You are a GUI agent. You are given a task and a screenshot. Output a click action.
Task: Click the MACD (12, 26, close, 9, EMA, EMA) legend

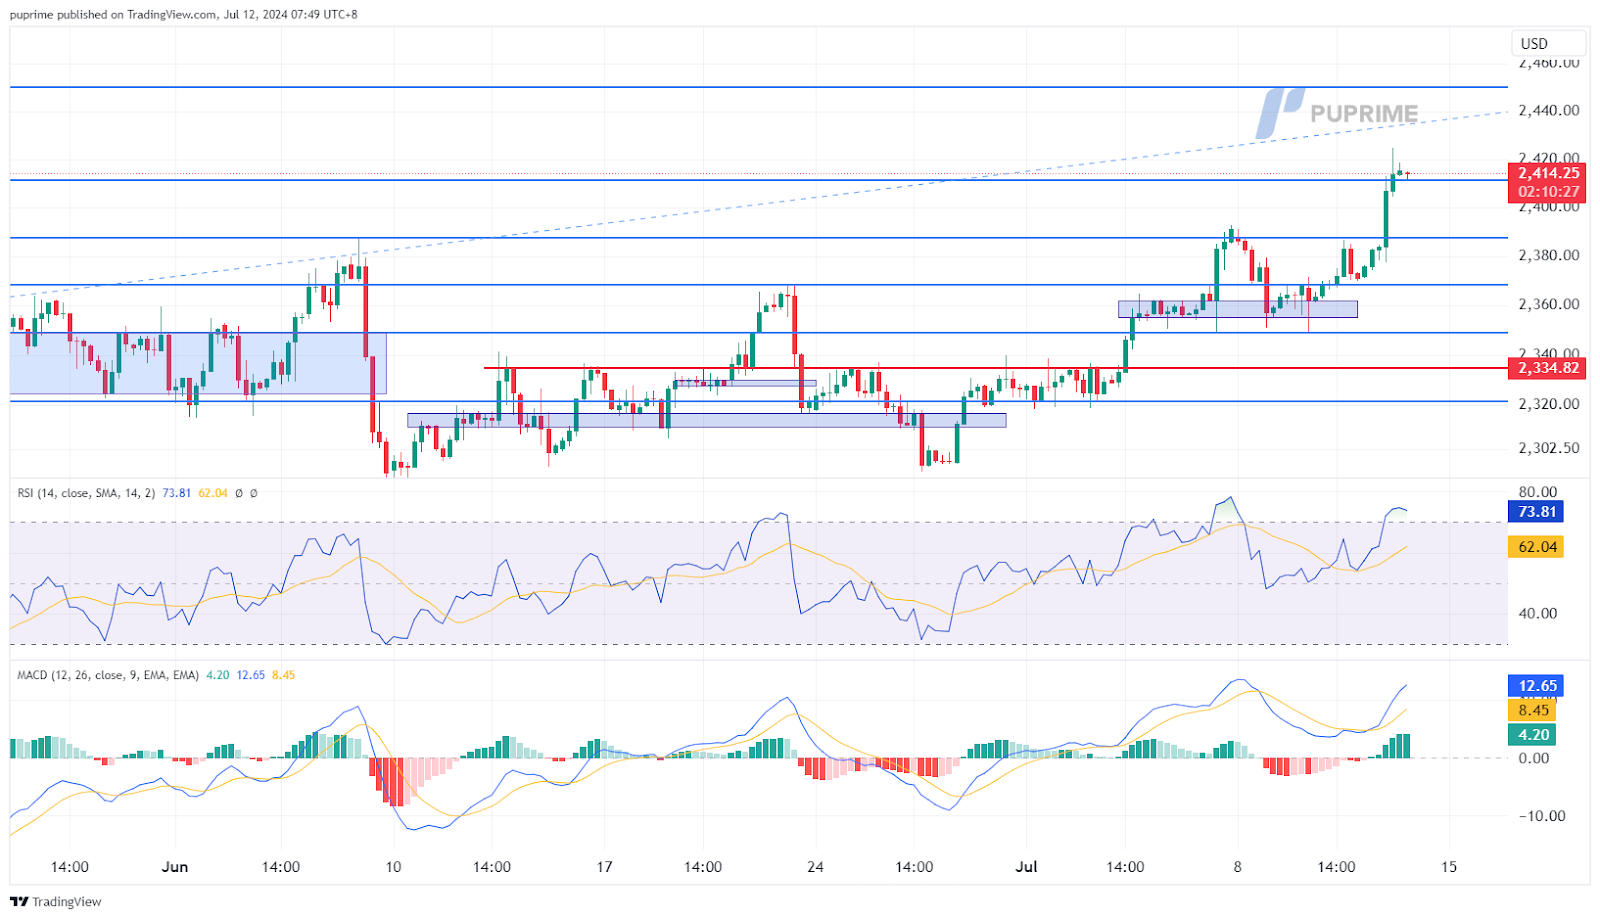[108, 675]
